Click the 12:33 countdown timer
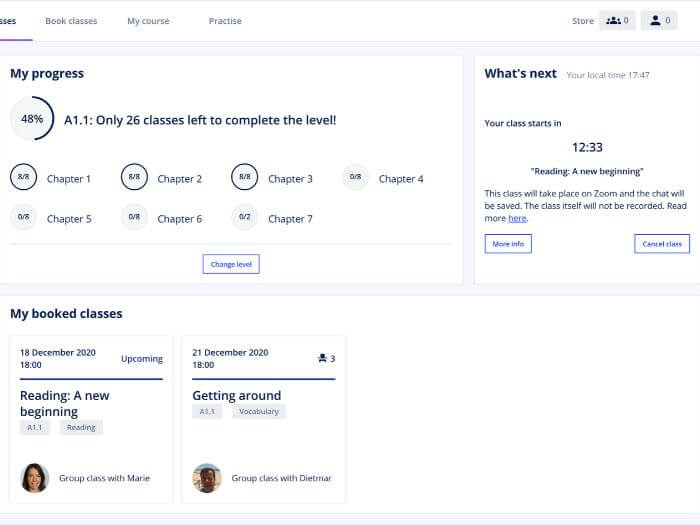This screenshot has width=700, height=525. click(x=587, y=147)
